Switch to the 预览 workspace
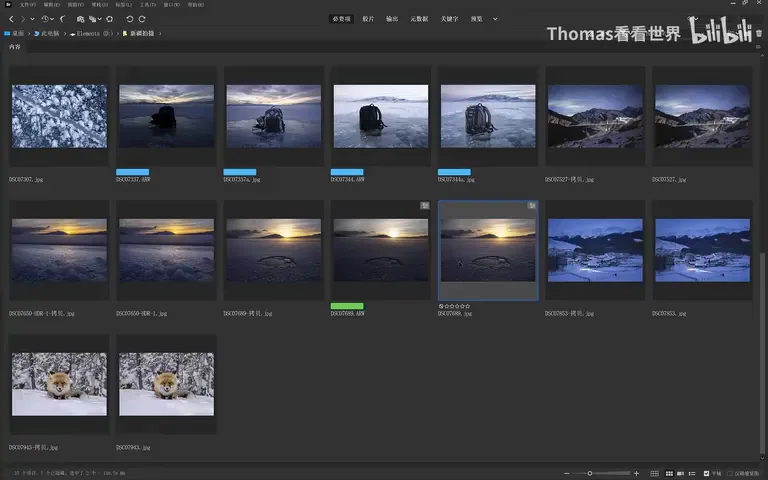Image resolution: width=768 pixels, height=480 pixels. point(476,19)
